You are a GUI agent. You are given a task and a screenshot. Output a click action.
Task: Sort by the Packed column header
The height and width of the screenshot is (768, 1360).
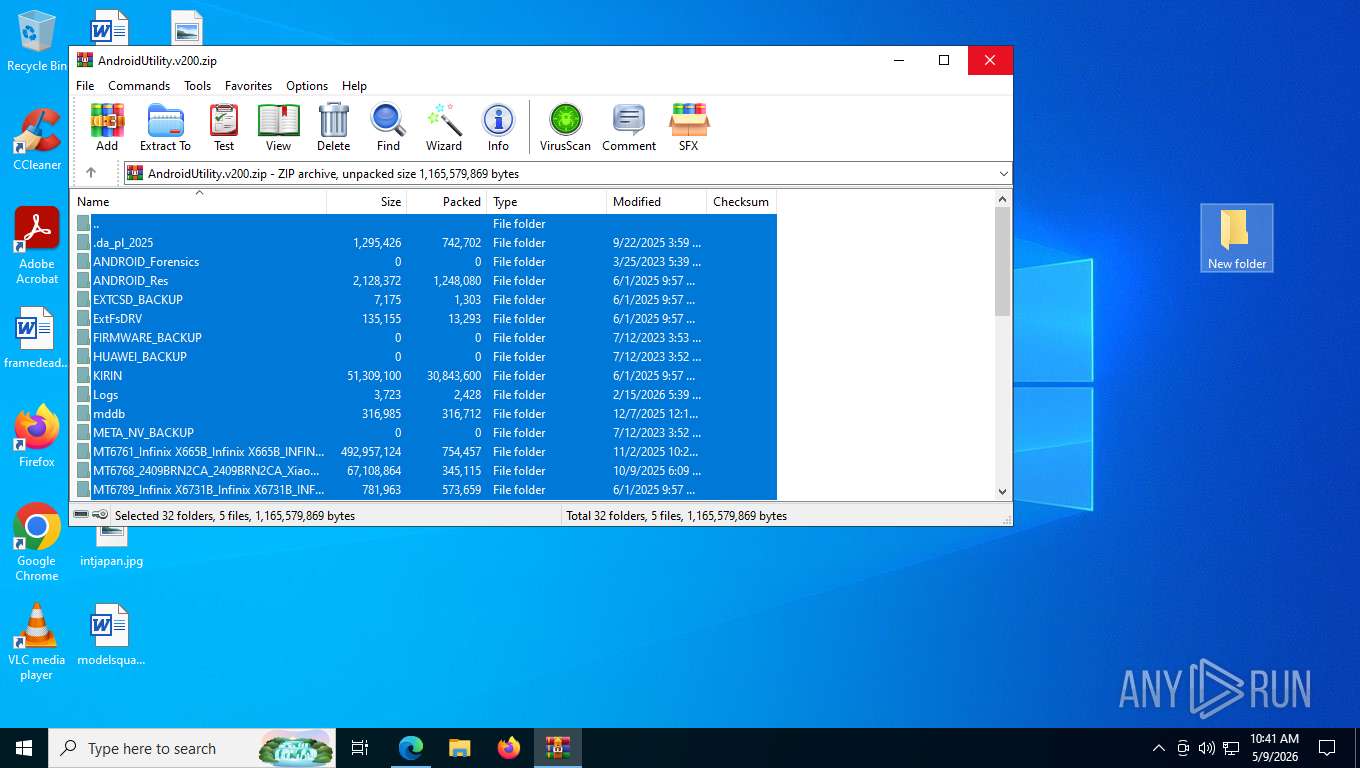(x=447, y=202)
